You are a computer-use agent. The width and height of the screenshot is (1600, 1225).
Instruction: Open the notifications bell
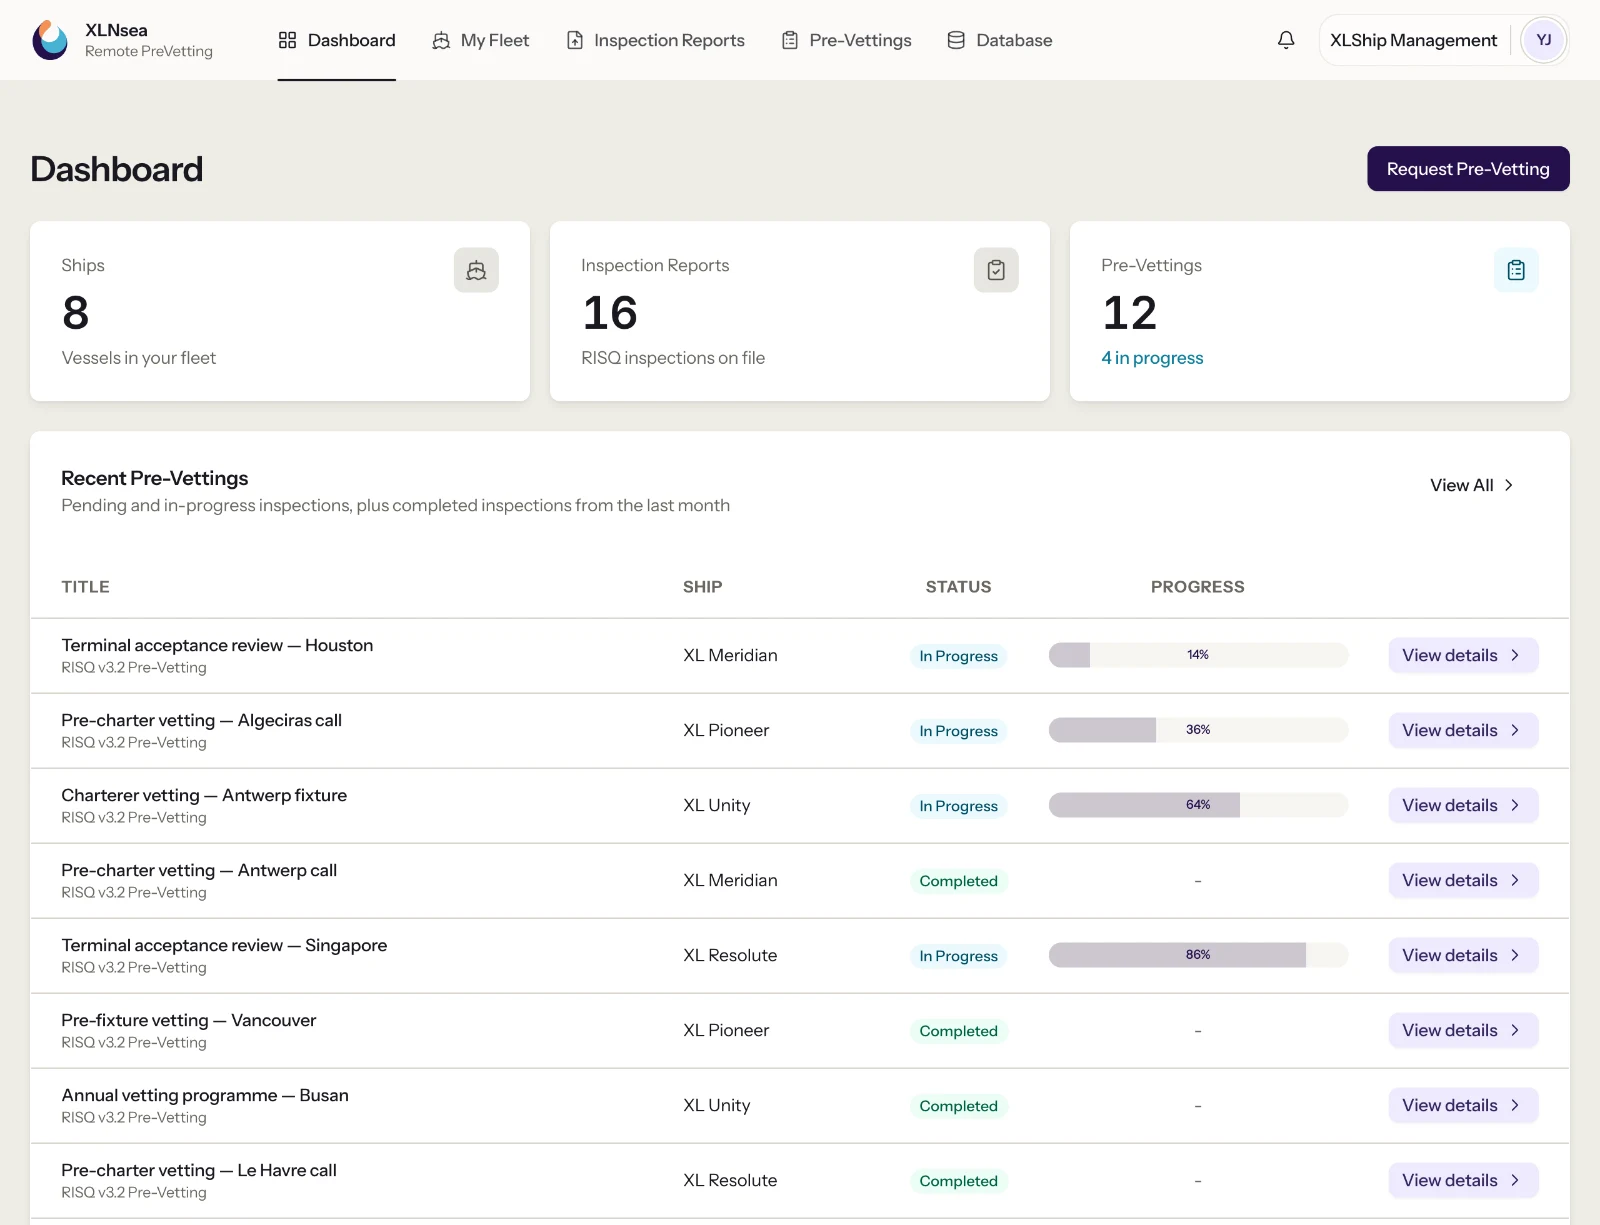coord(1286,40)
